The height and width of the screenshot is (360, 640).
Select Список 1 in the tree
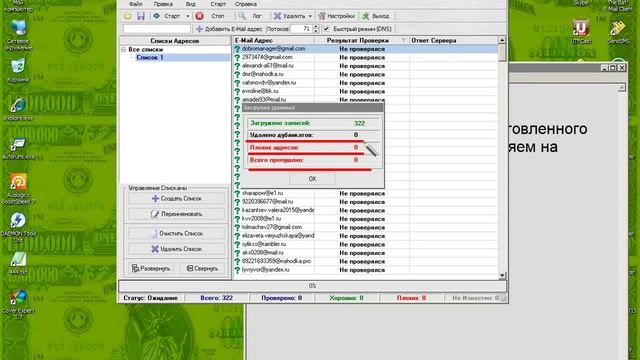point(150,58)
